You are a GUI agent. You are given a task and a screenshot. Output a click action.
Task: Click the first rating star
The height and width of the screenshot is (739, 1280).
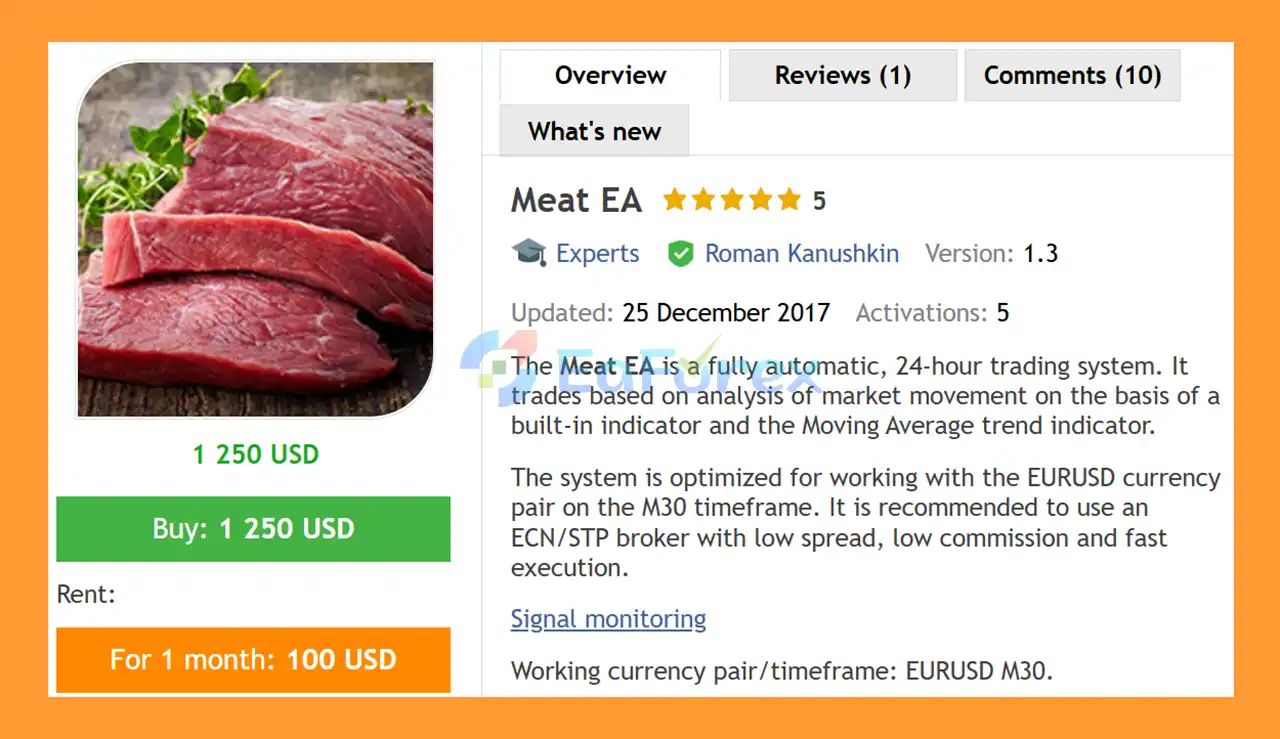coord(674,199)
